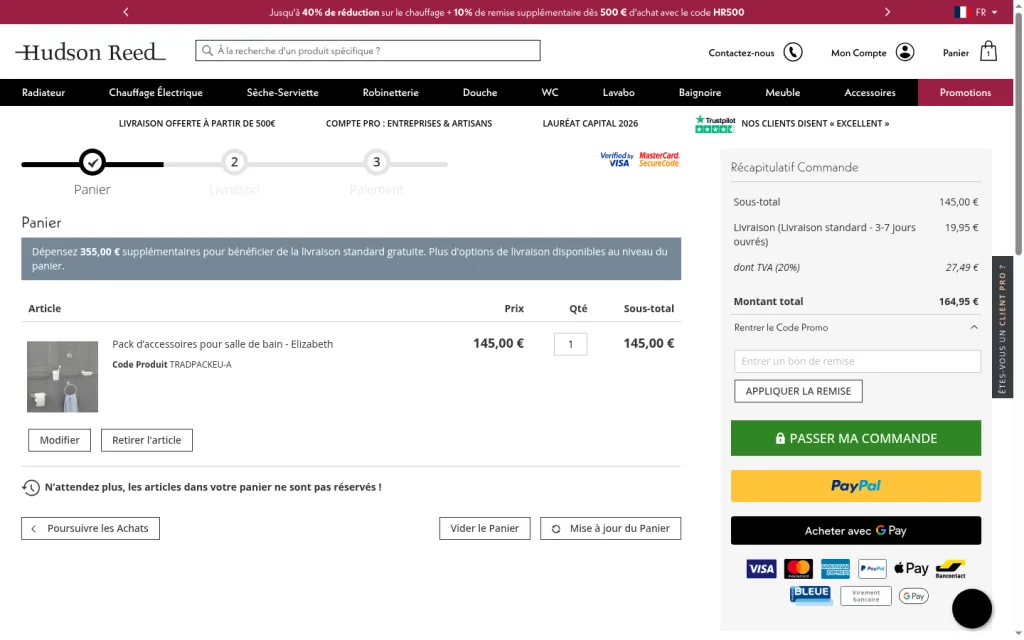Open the Sèche-Serviette menu
The height and width of the screenshot is (640, 1024).
click(x=282, y=93)
